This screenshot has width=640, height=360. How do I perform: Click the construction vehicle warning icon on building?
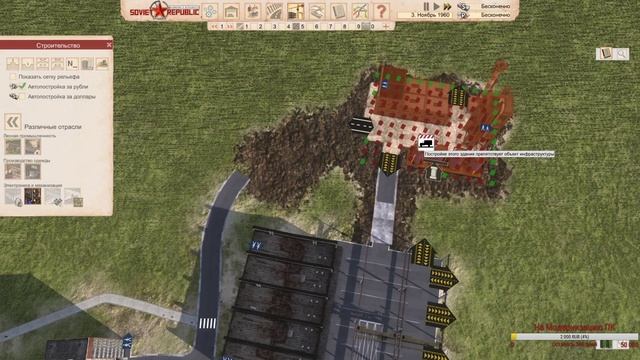pos(426,142)
